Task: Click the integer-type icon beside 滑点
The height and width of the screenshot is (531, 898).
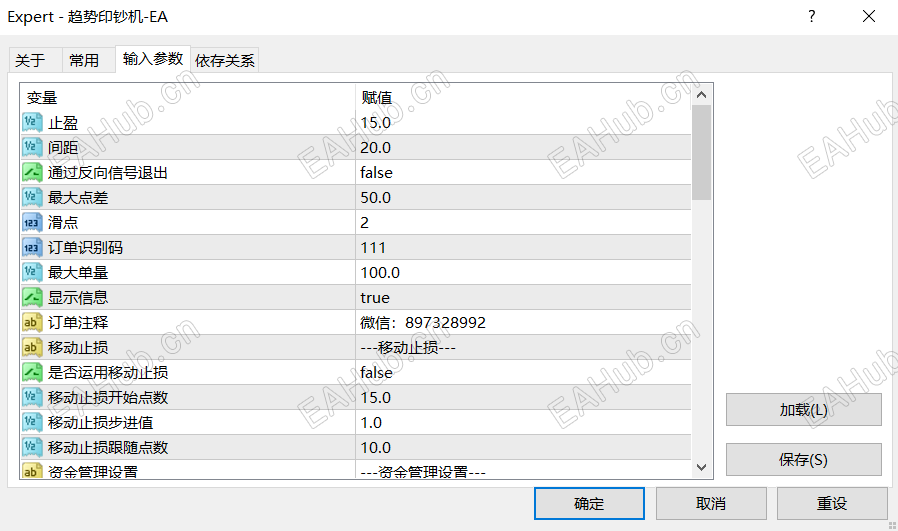Action: point(32,222)
